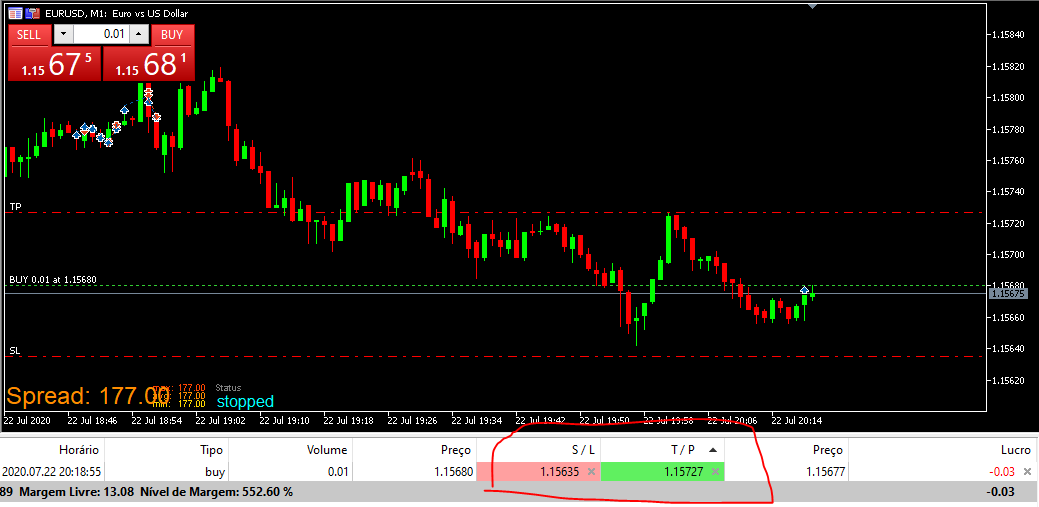This screenshot has height=507, width=1039.
Task: Click the BUY button
Action: coord(172,35)
